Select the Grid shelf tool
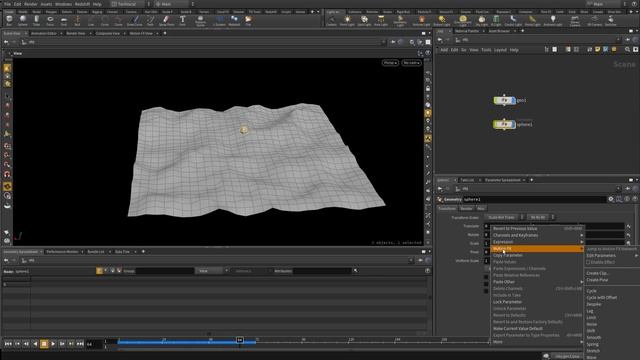Image resolution: width=640 pixels, height=360 pixels. click(x=64, y=20)
